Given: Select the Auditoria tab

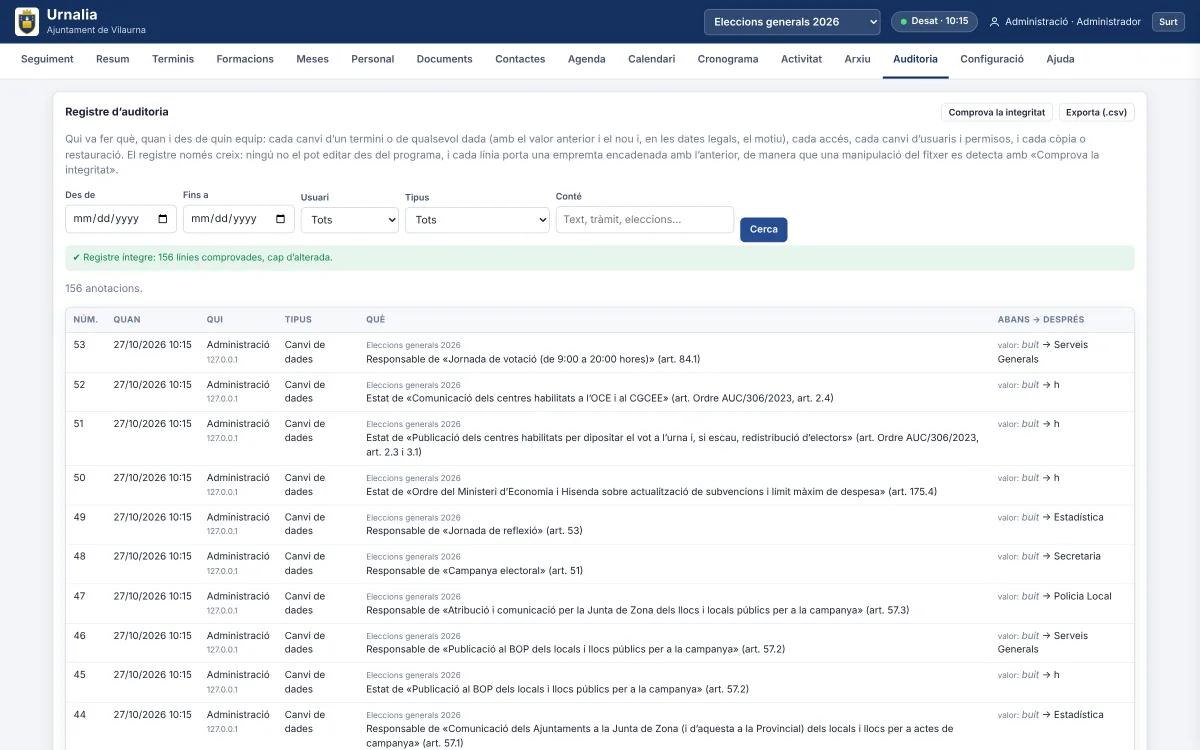Looking at the screenshot, I should pyautogui.click(x=915, y=59).
